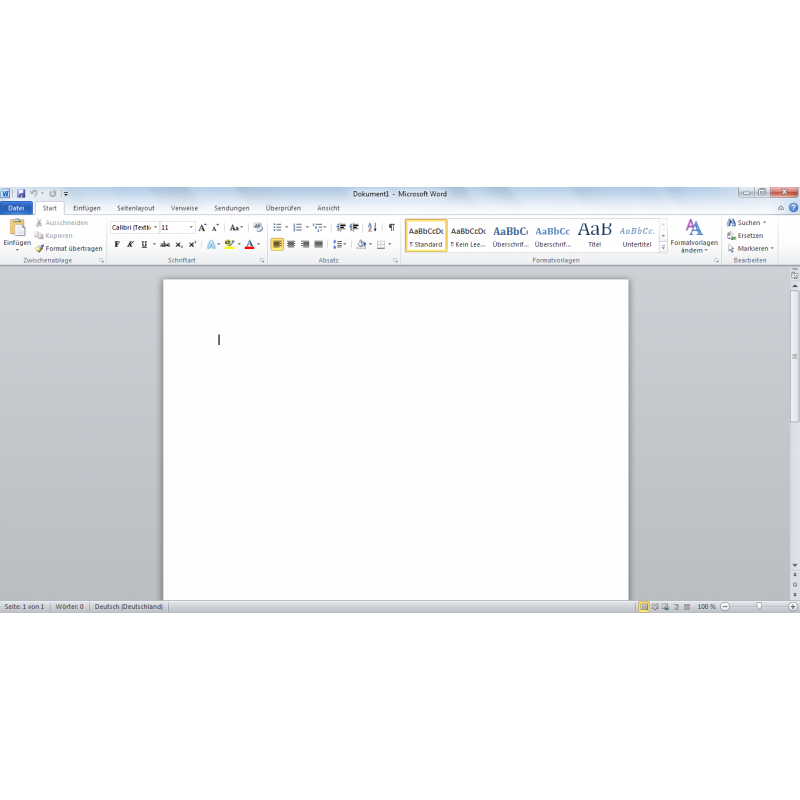Switch to the Einfügen ribbon tab
The image size is (800, 800).
(87, 208)
